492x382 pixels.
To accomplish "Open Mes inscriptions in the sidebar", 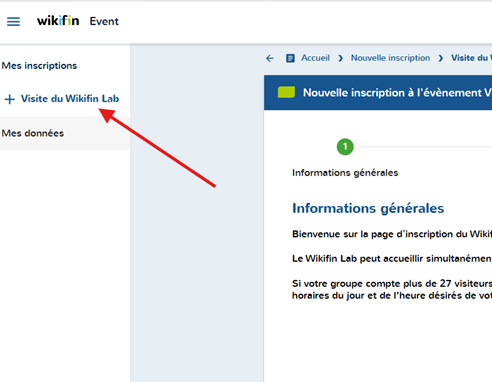I will pos(39,66).
